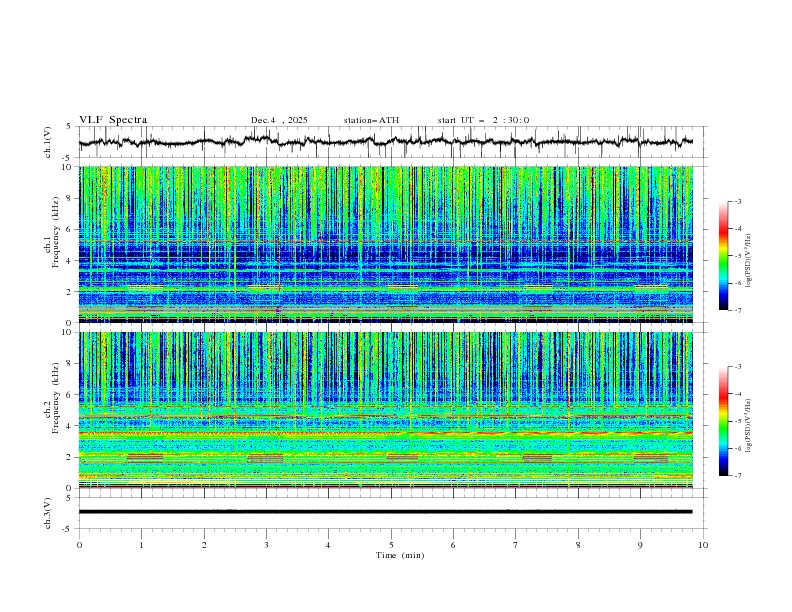Click time axis end tick label "10"
Screen dimensions: 792x612
click(x=703, y=545)
